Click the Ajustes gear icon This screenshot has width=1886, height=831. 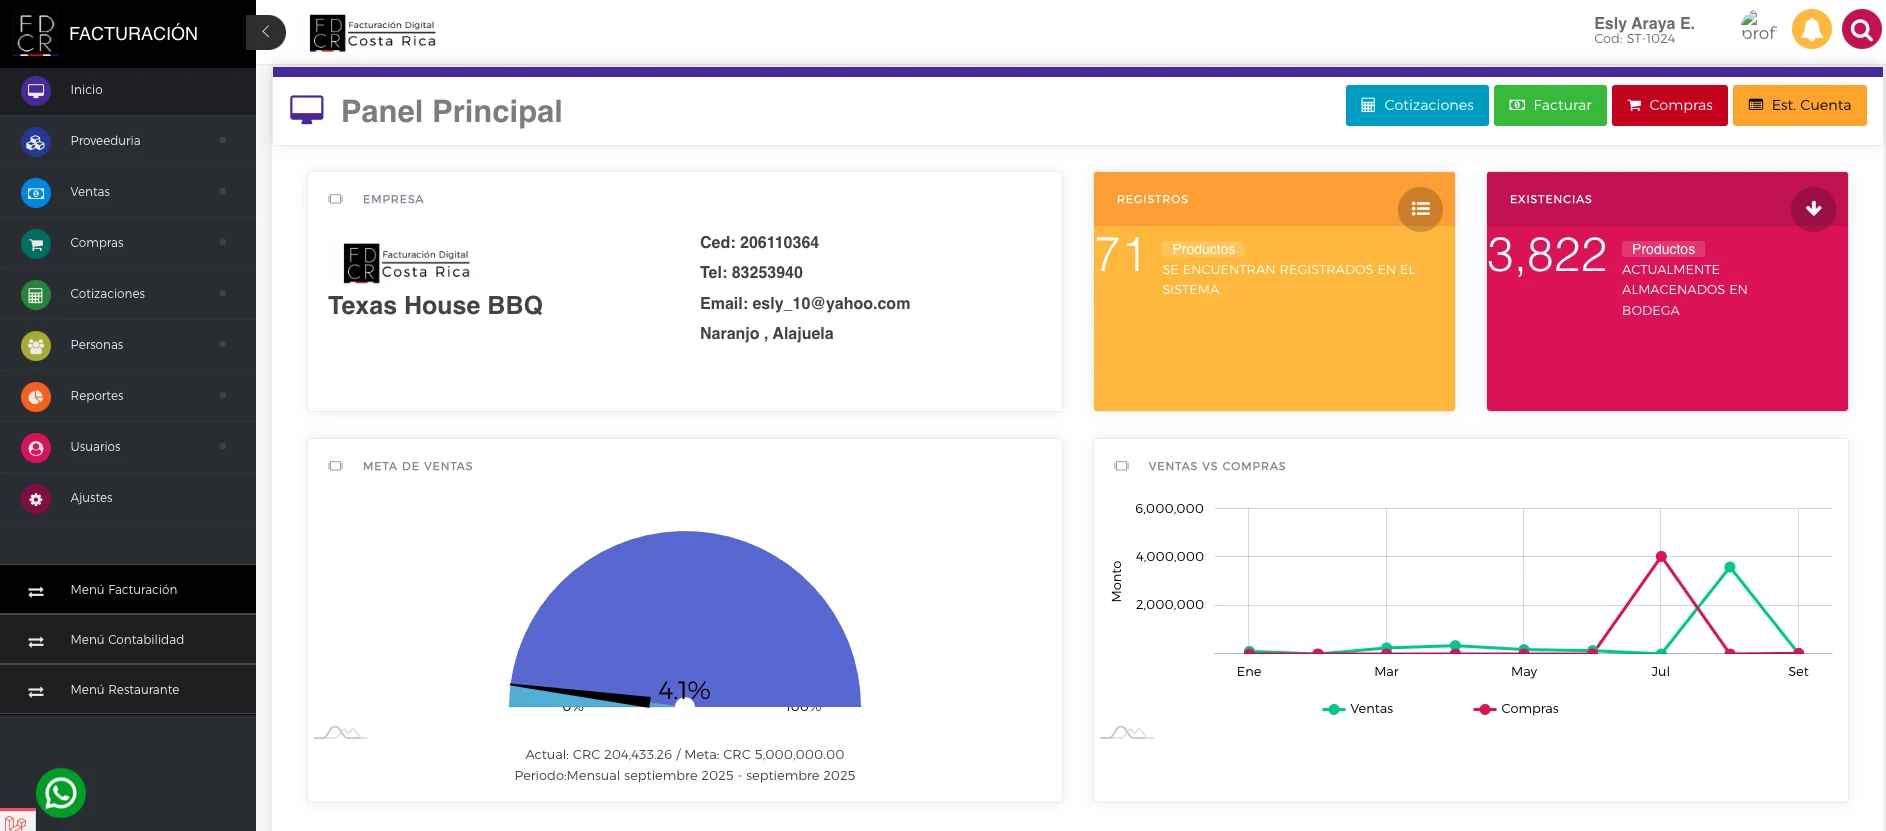coord(36,499)
